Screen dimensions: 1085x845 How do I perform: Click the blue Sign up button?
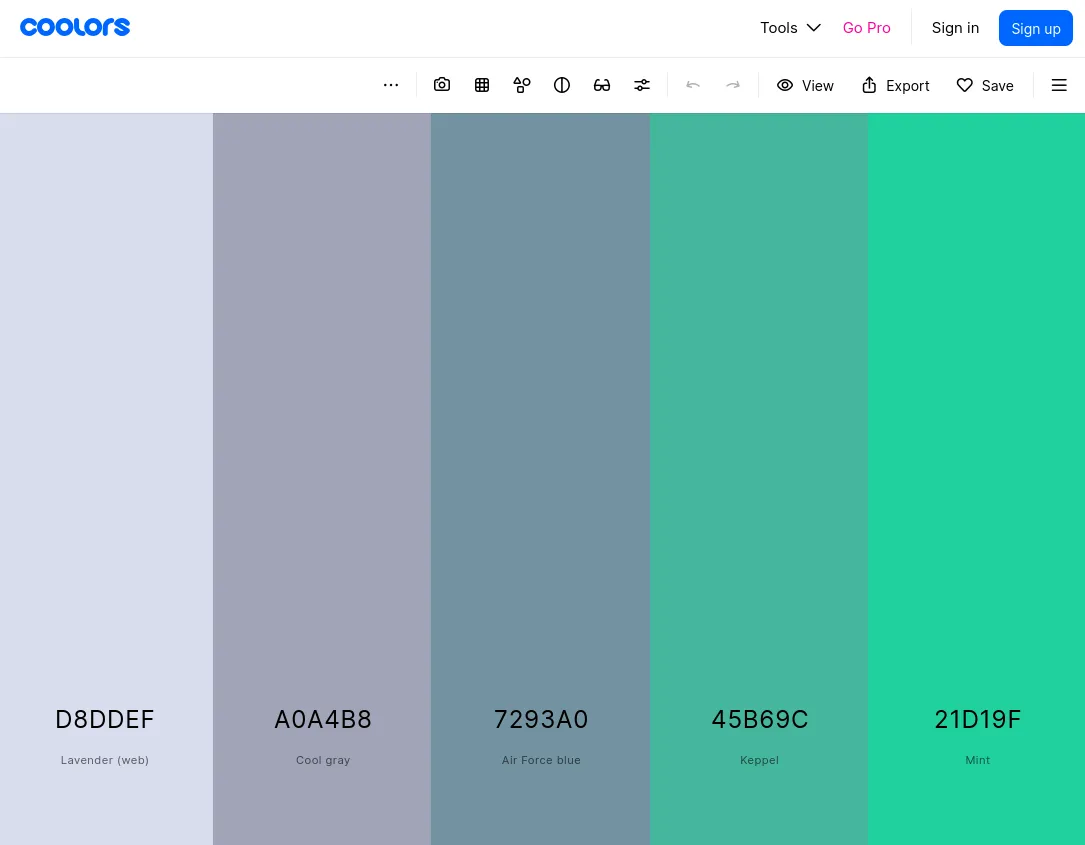click(1035, 28)
